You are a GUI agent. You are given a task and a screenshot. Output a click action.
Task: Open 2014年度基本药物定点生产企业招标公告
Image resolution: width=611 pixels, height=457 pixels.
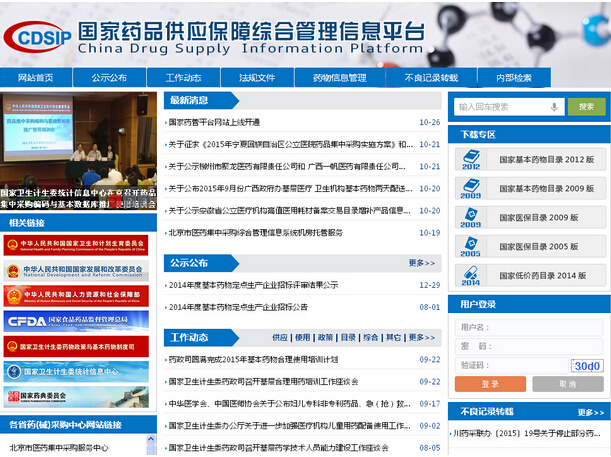(238, 307)
